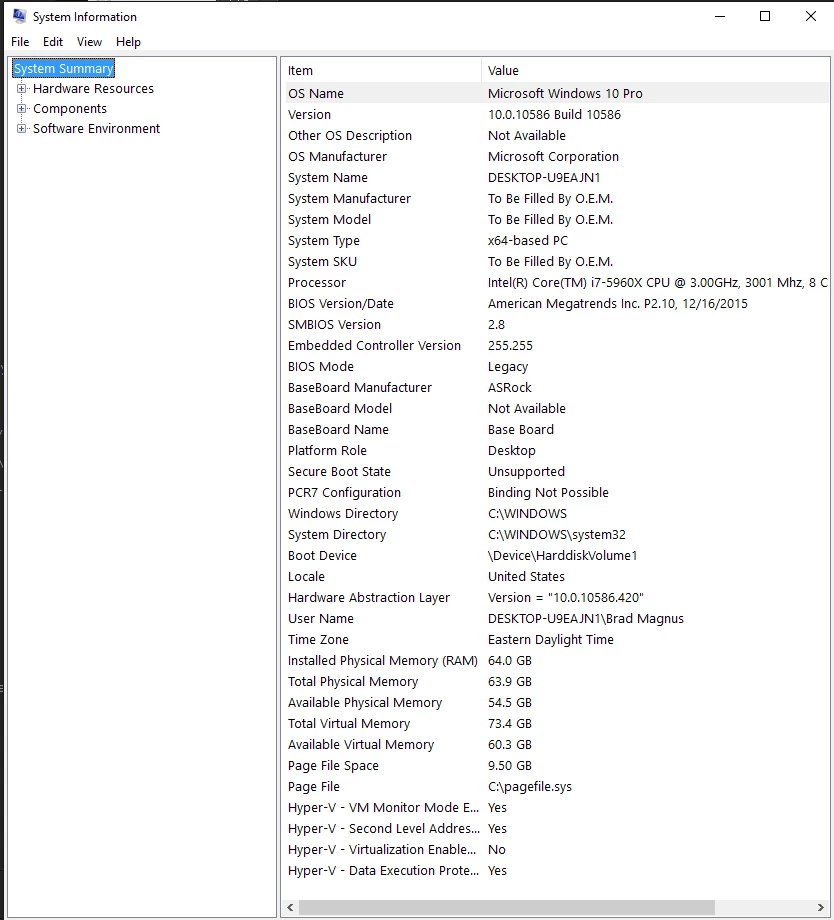Click the value DESKTOP-U9EAJN1

pyautogui.click(x=544, y=178)
